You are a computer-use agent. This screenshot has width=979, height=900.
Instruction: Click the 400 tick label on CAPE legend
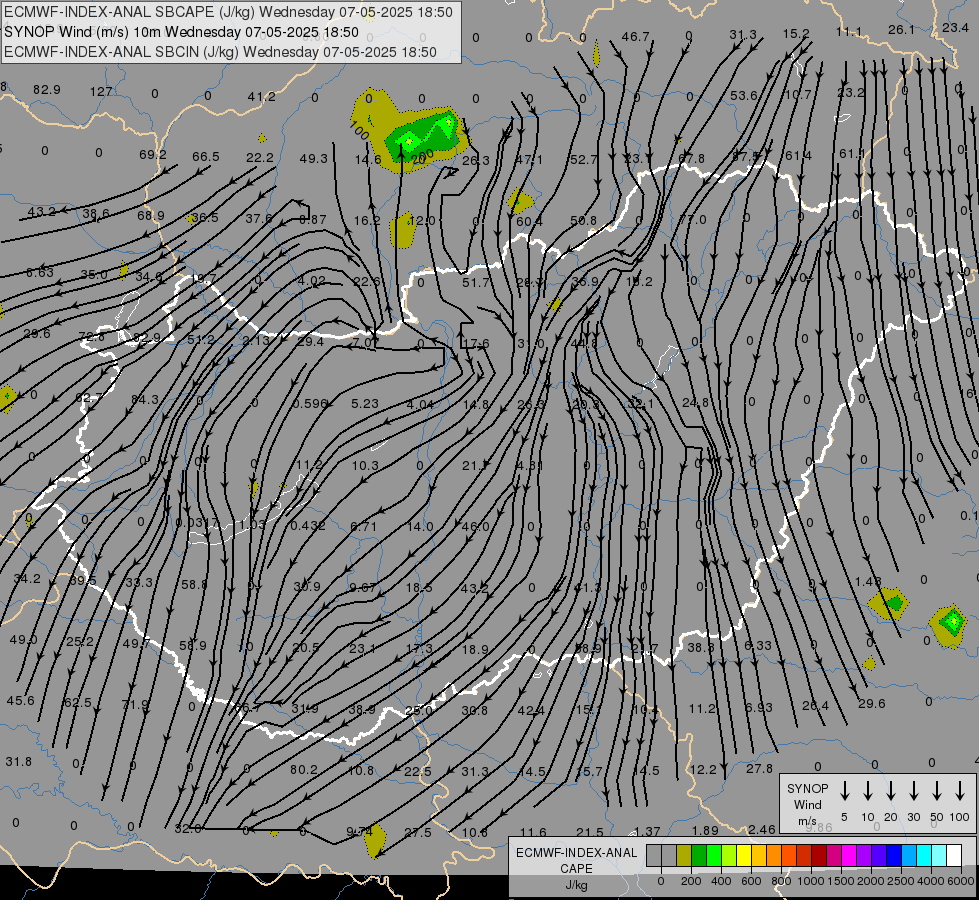(721, 881)
